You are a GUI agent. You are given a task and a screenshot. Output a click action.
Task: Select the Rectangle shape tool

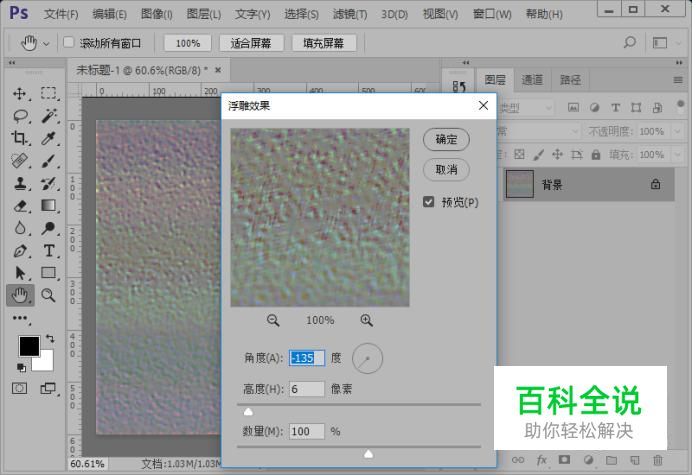tap(49, 273)
